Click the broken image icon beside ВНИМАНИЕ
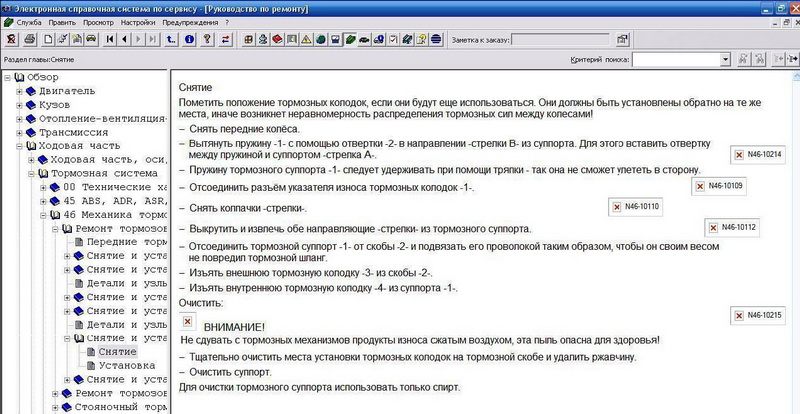Image resolution: width=800 pixels, height=414 pixels. click(x=187, y=321)
